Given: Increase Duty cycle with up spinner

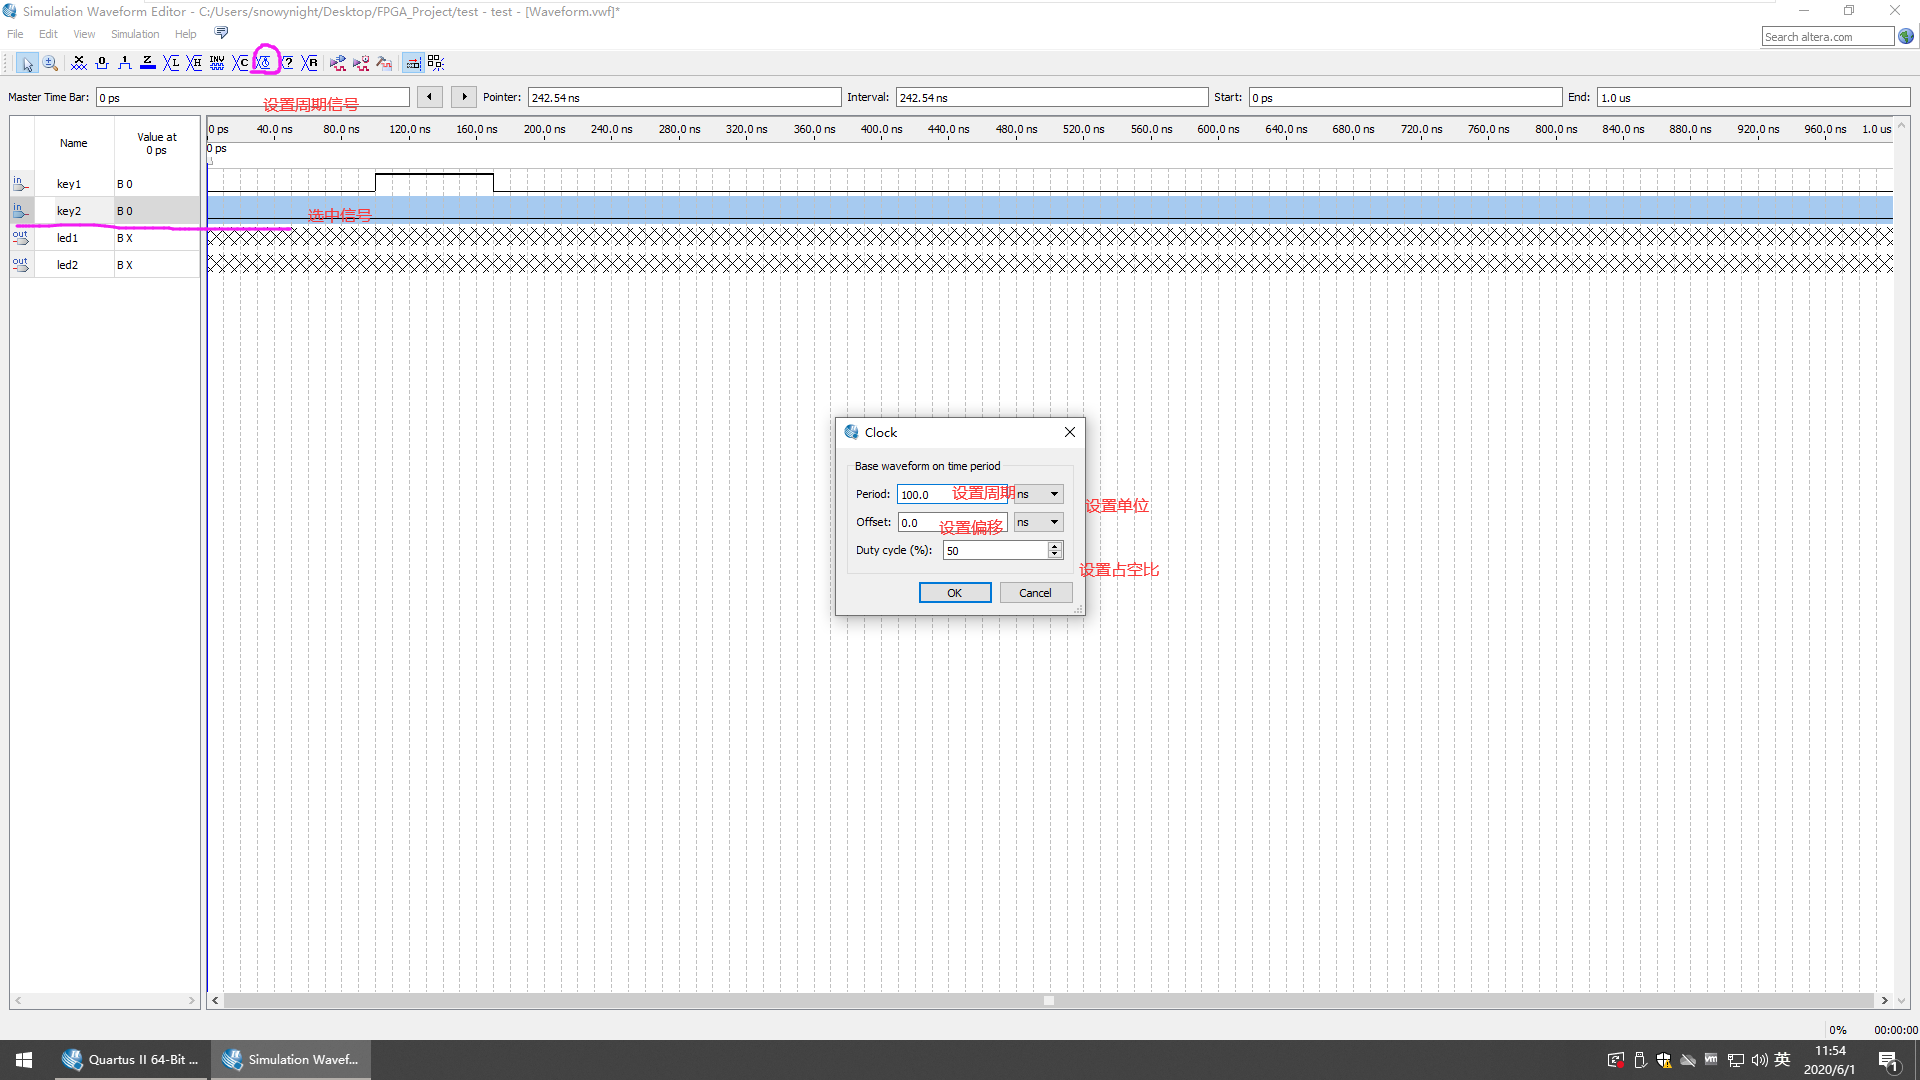Looking at the screenshot, I should [x=1055, y=546].
